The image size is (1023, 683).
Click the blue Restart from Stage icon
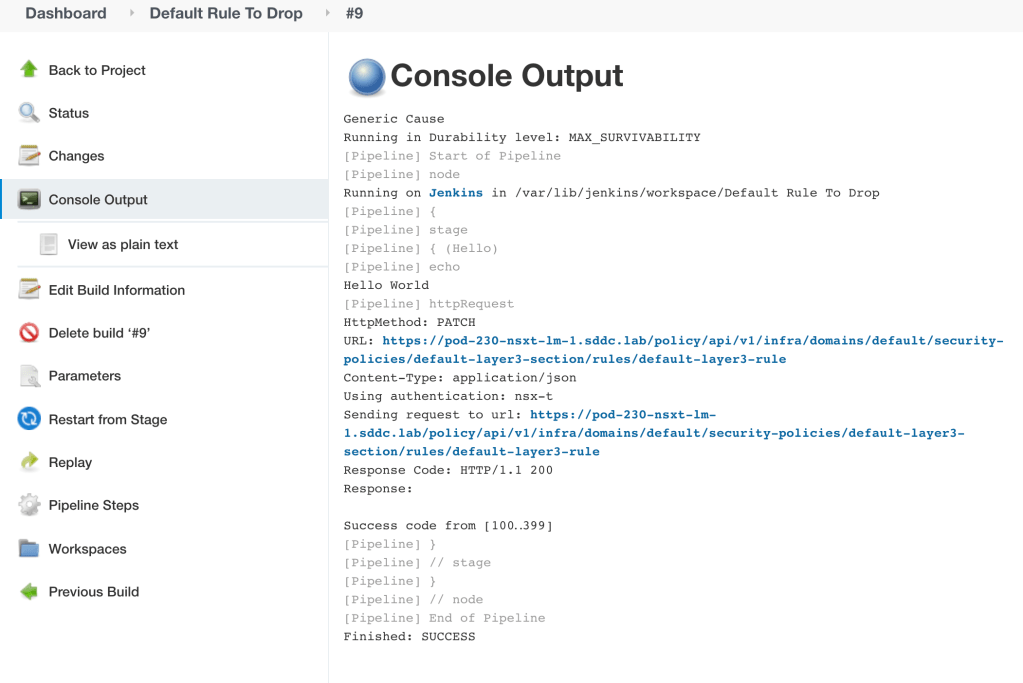29,419
